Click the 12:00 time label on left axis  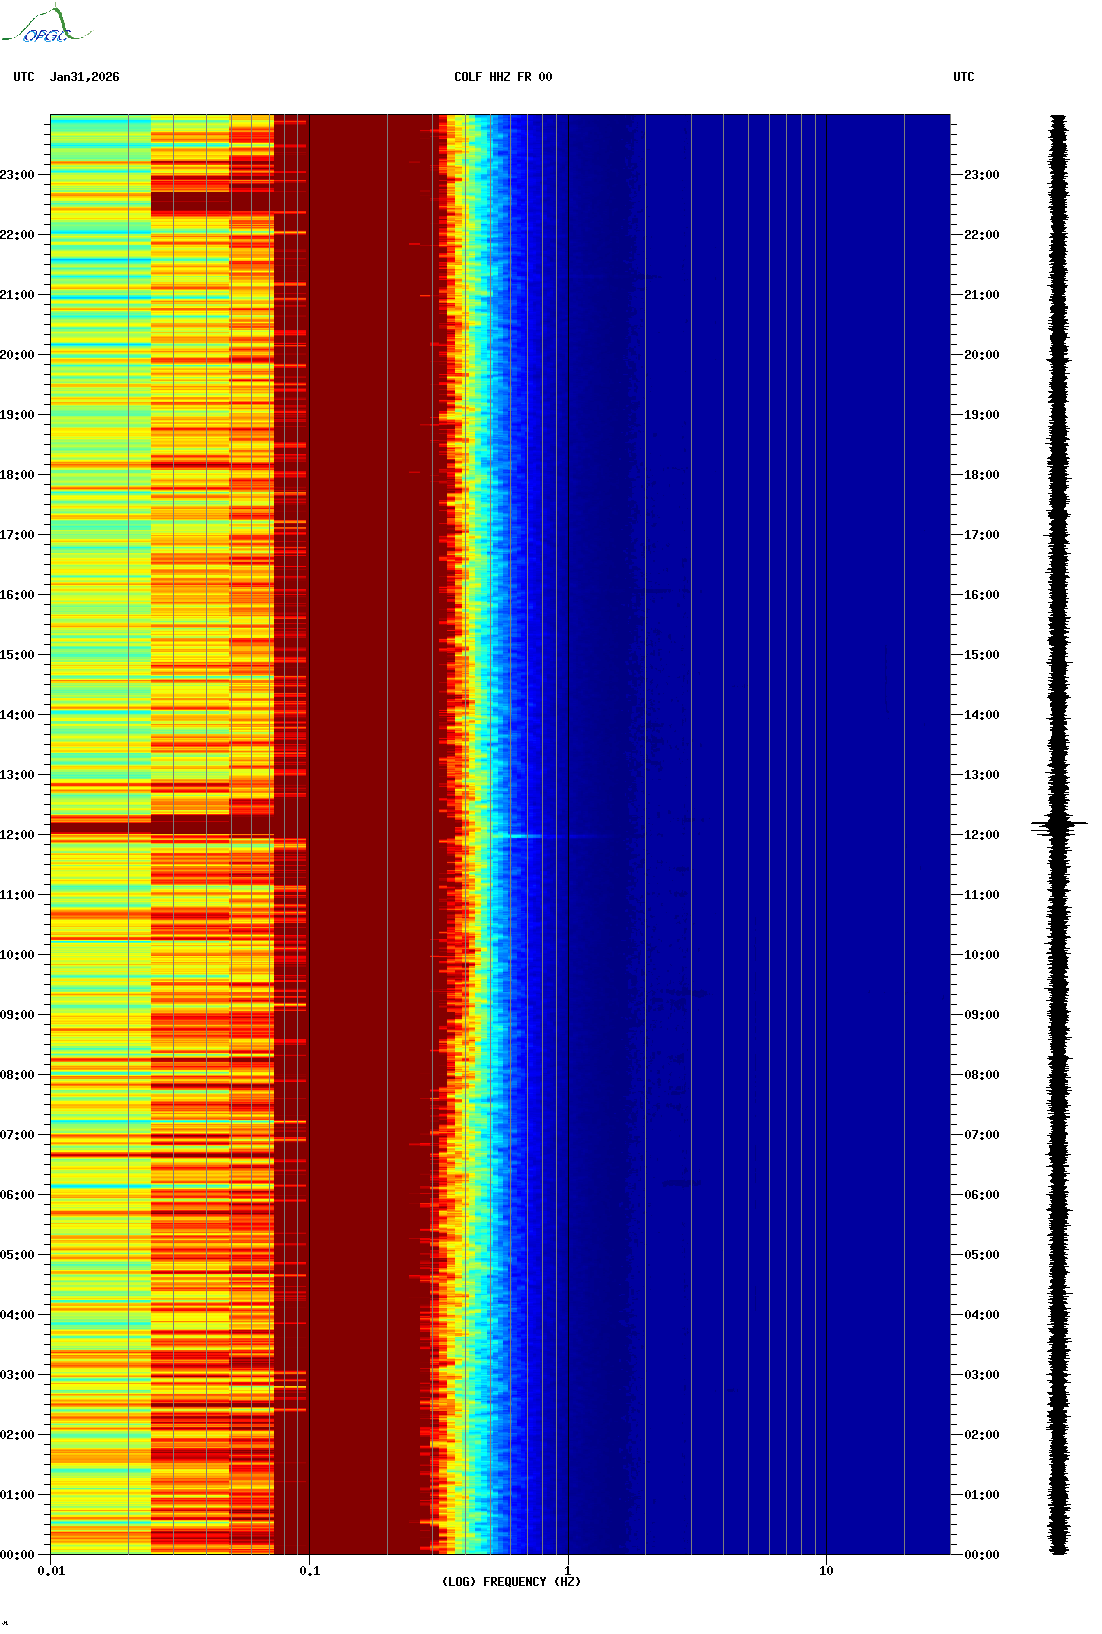click(17, 835)
